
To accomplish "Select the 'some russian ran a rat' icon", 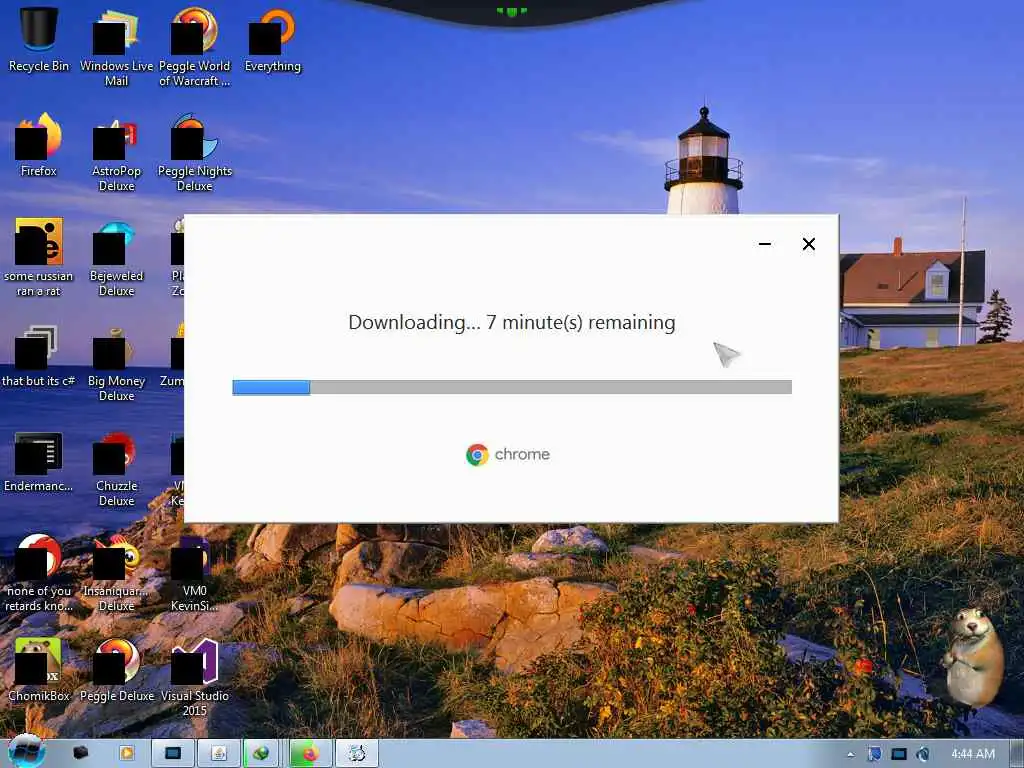I will [x=39, y=257].
